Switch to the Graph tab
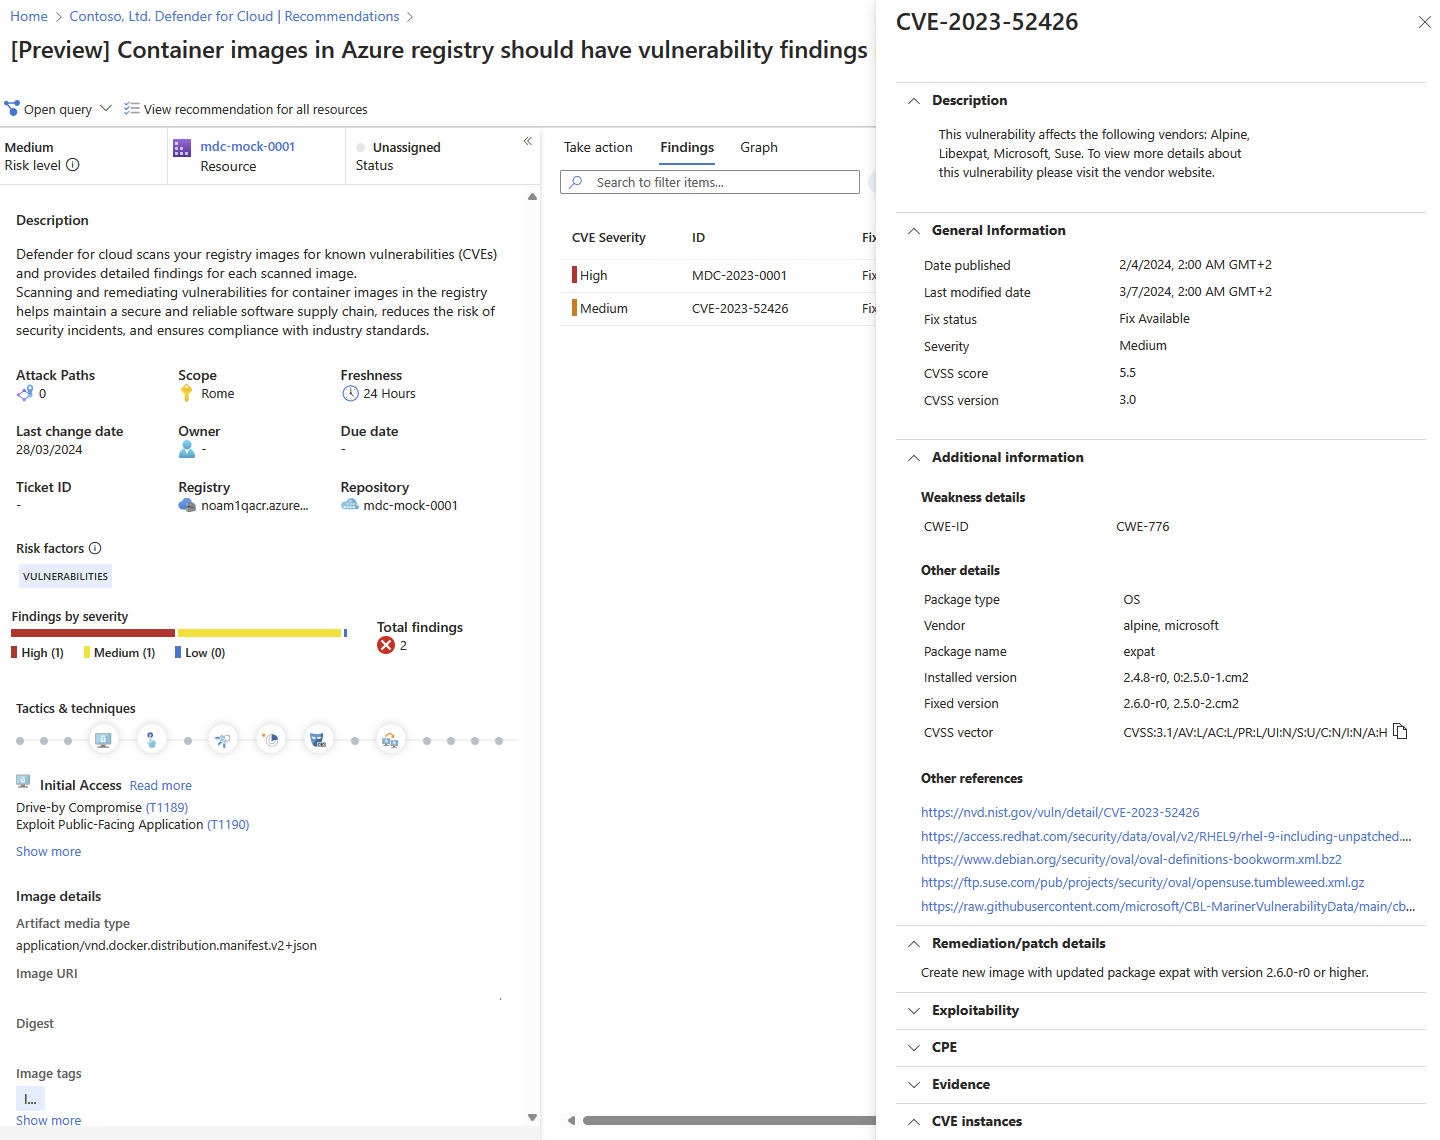 tap(758, 147)
